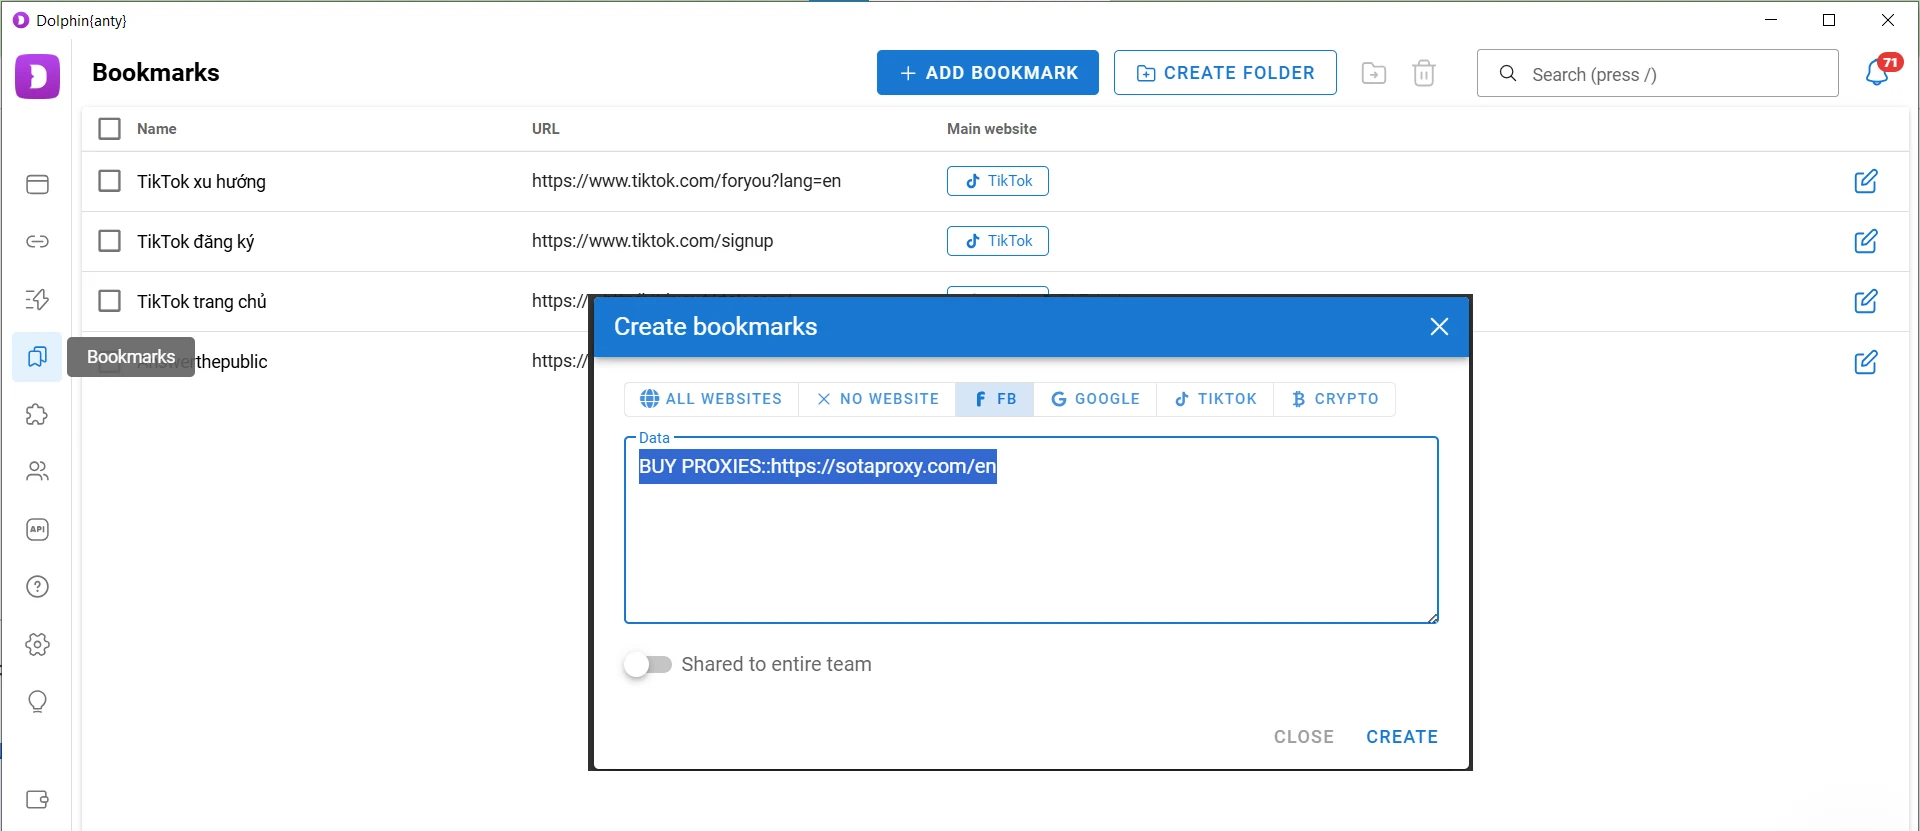
Task: Click the Data textarea resize handle
Action: 1433,618
